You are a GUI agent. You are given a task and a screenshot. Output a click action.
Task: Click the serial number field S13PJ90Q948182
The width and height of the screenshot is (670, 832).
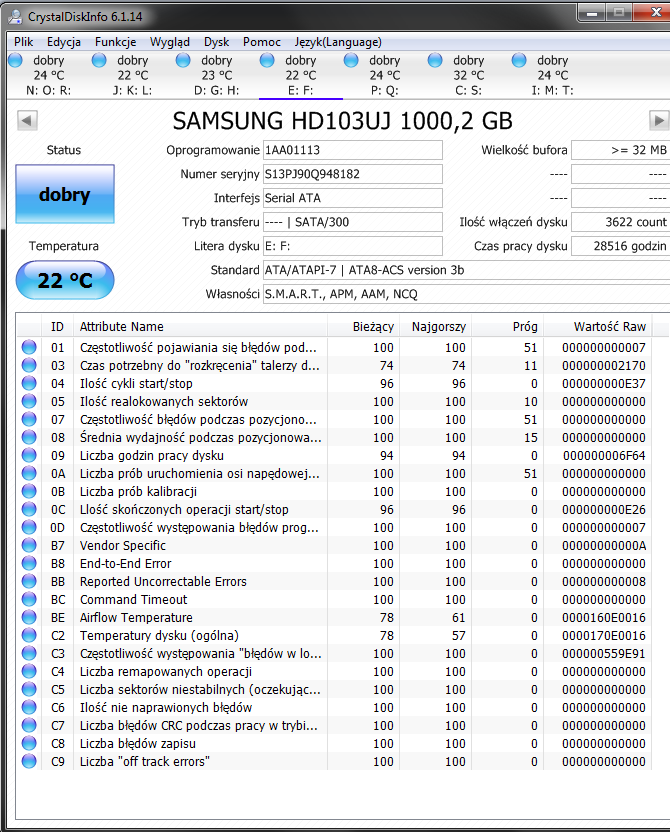coord(353,174)
